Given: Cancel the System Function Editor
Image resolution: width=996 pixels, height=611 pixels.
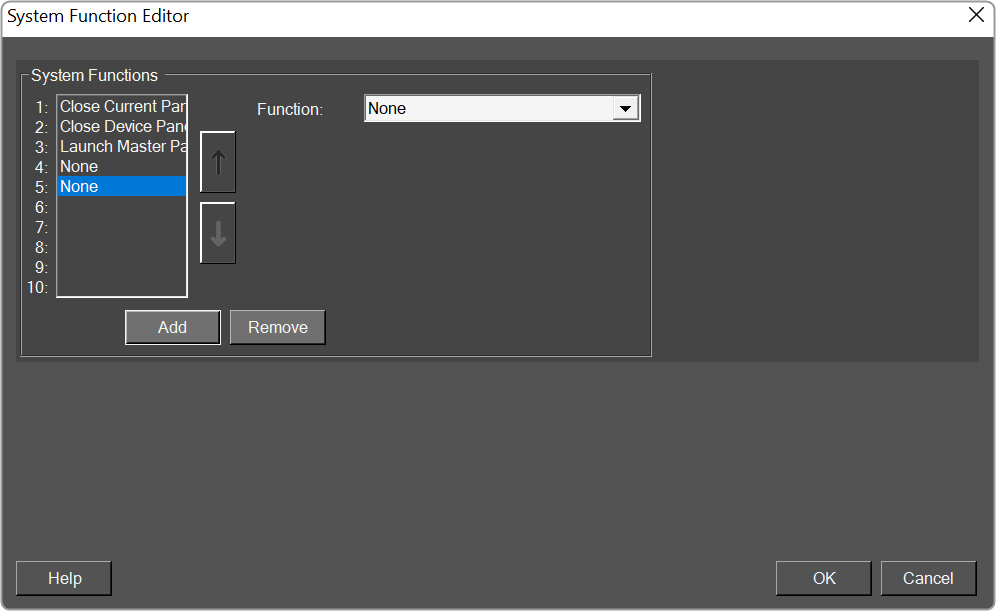Looking at the screenshot, I should (x=928, y=578).
